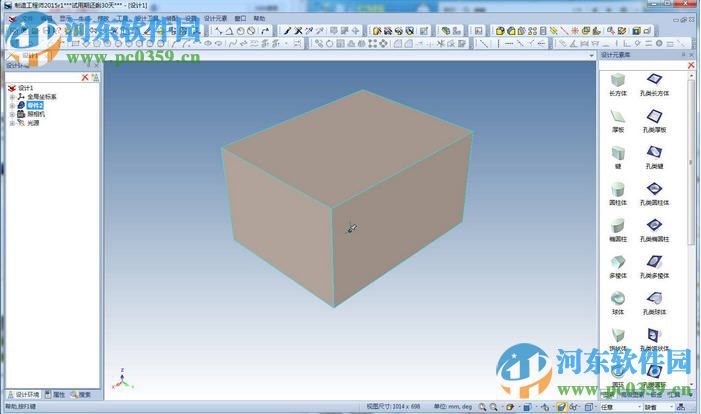Click the triangle sketch icon in the top toolbar
This screenshot has width=701, height=414.
(x=229, y=31)
